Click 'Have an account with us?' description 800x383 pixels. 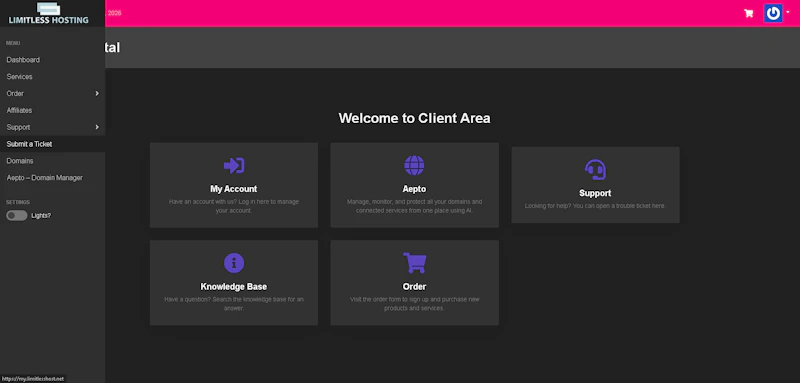(x=234, y=206)
